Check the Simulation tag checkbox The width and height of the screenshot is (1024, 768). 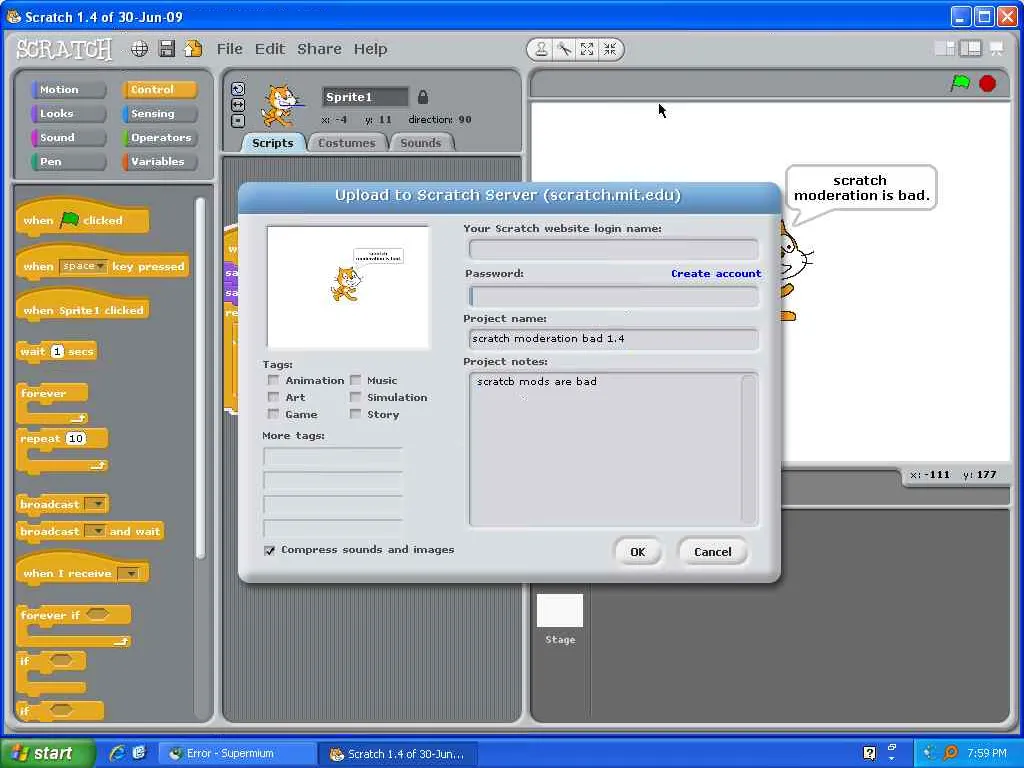(x=355, y=397)
